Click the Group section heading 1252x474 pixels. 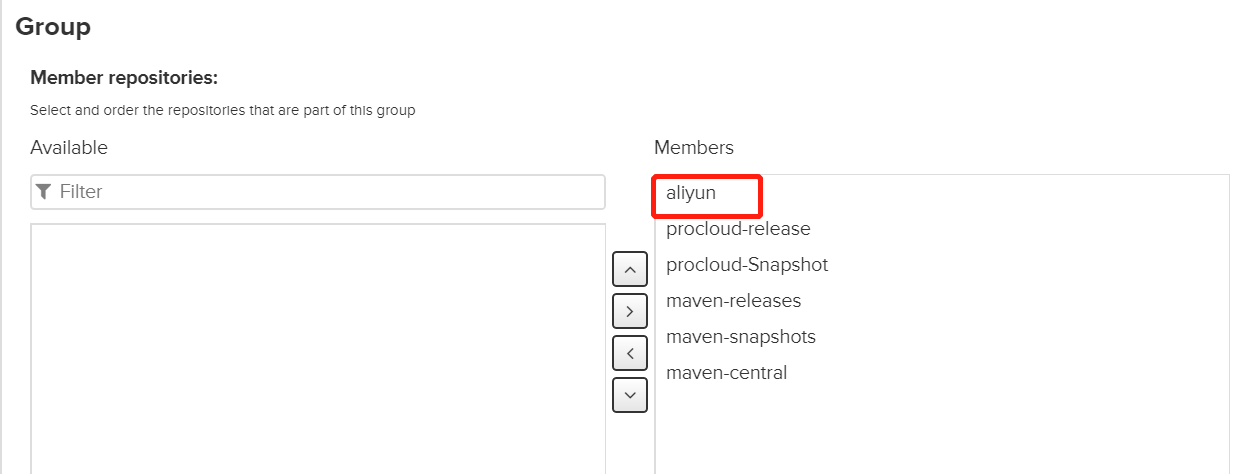tap(53, 27)
